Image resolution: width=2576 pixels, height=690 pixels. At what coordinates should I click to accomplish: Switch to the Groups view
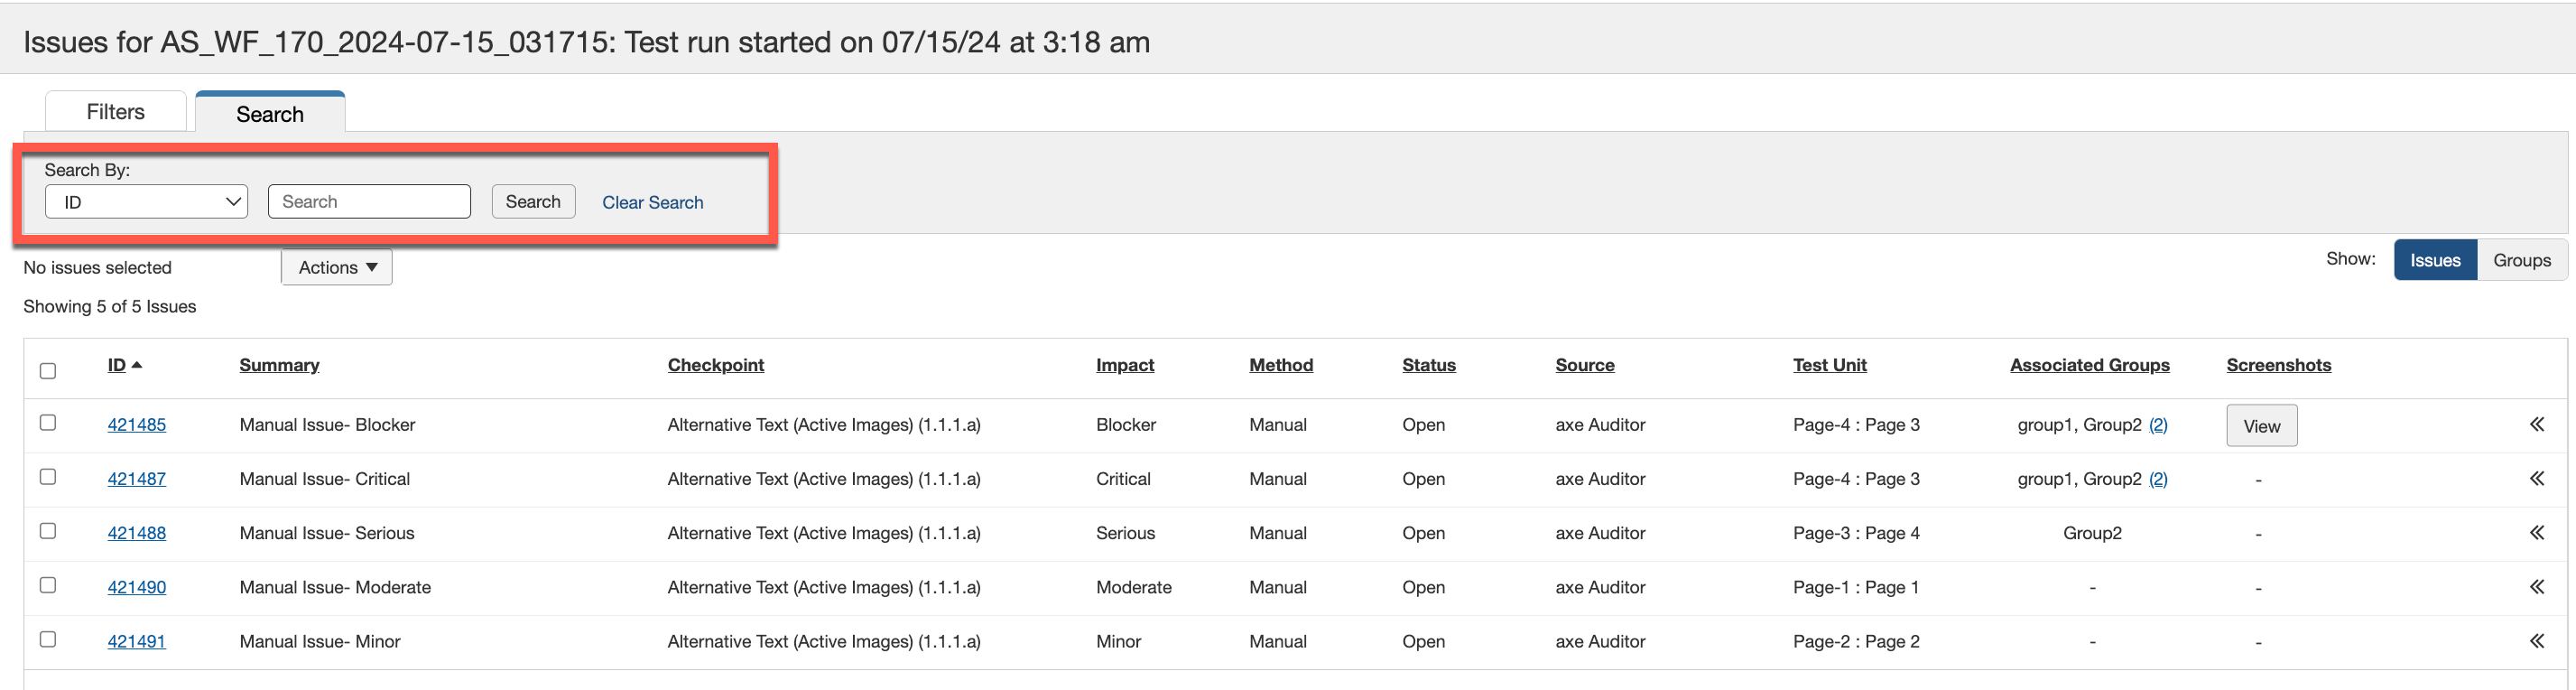(x=2520, y=260)
